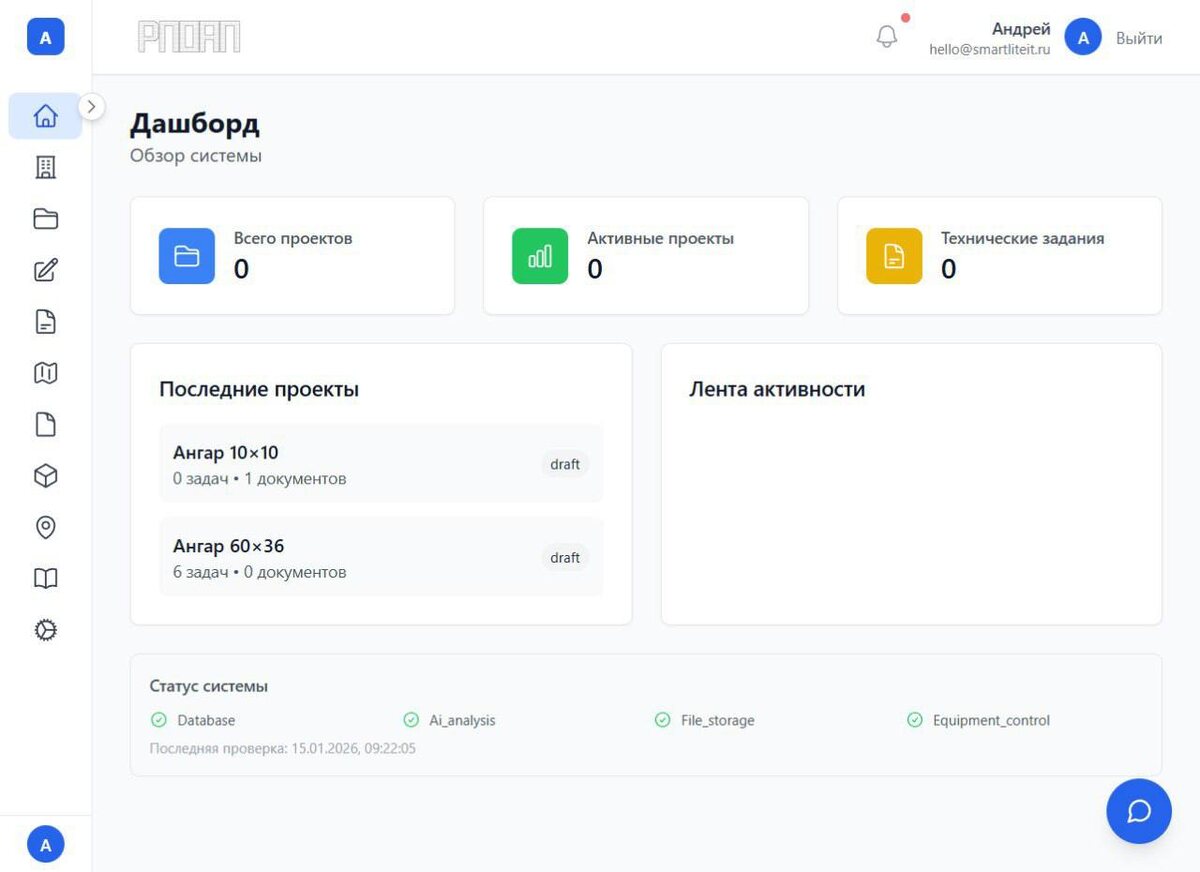Open the lined document sidebar icon

point(45,322)
